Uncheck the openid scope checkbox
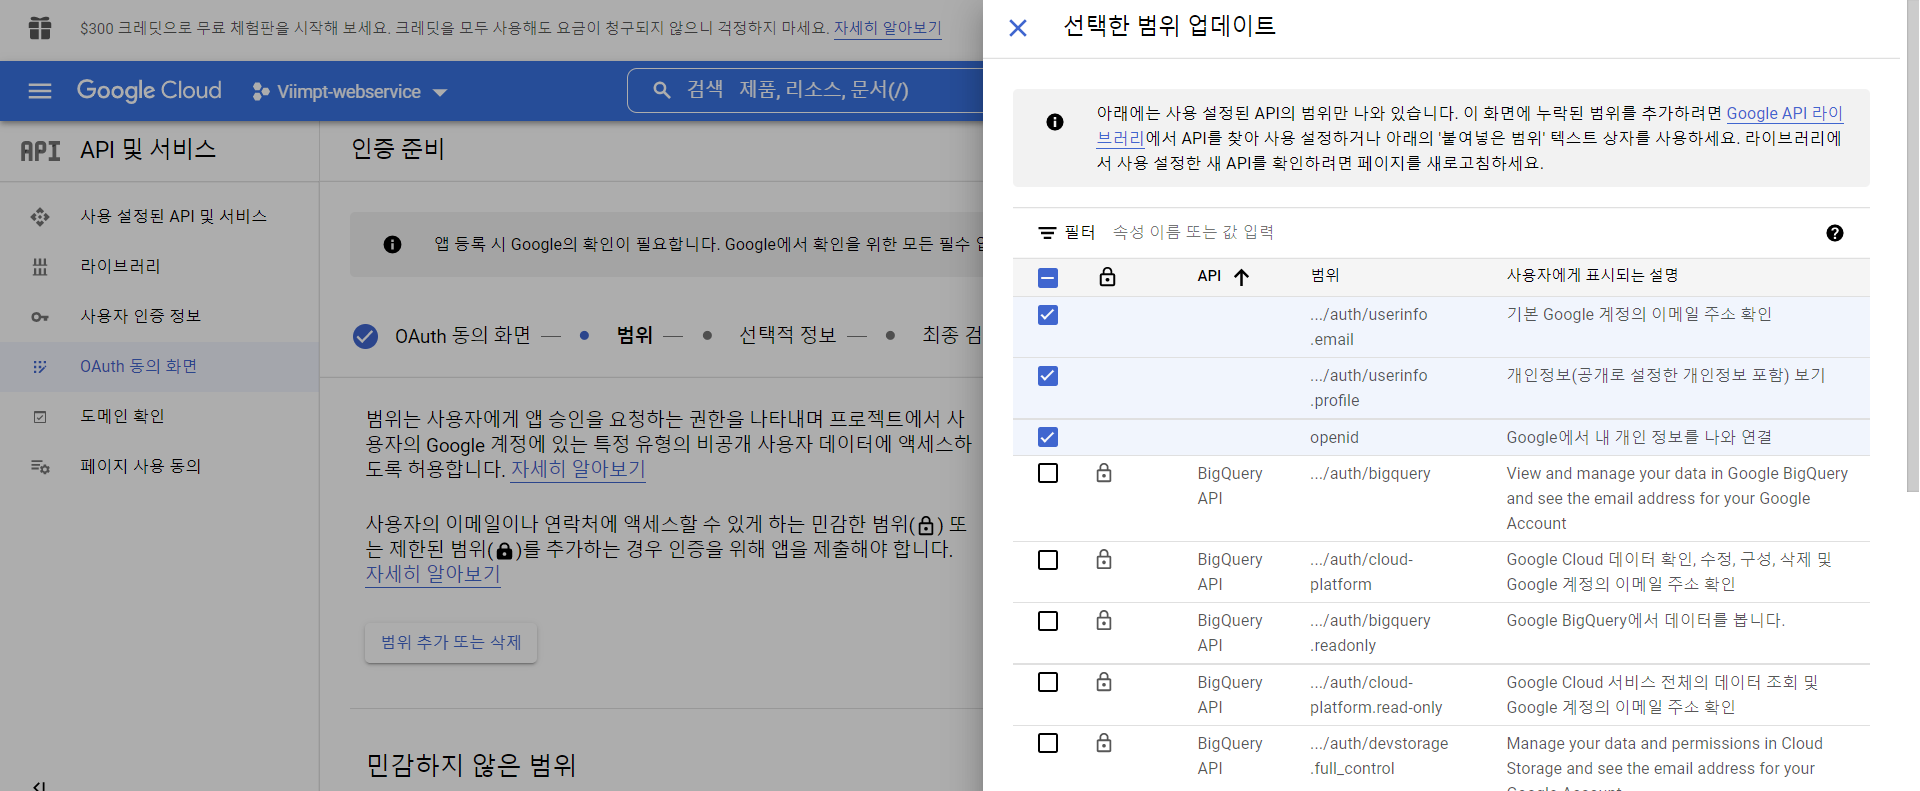The image size is (1920, 791). point(1048,437)
